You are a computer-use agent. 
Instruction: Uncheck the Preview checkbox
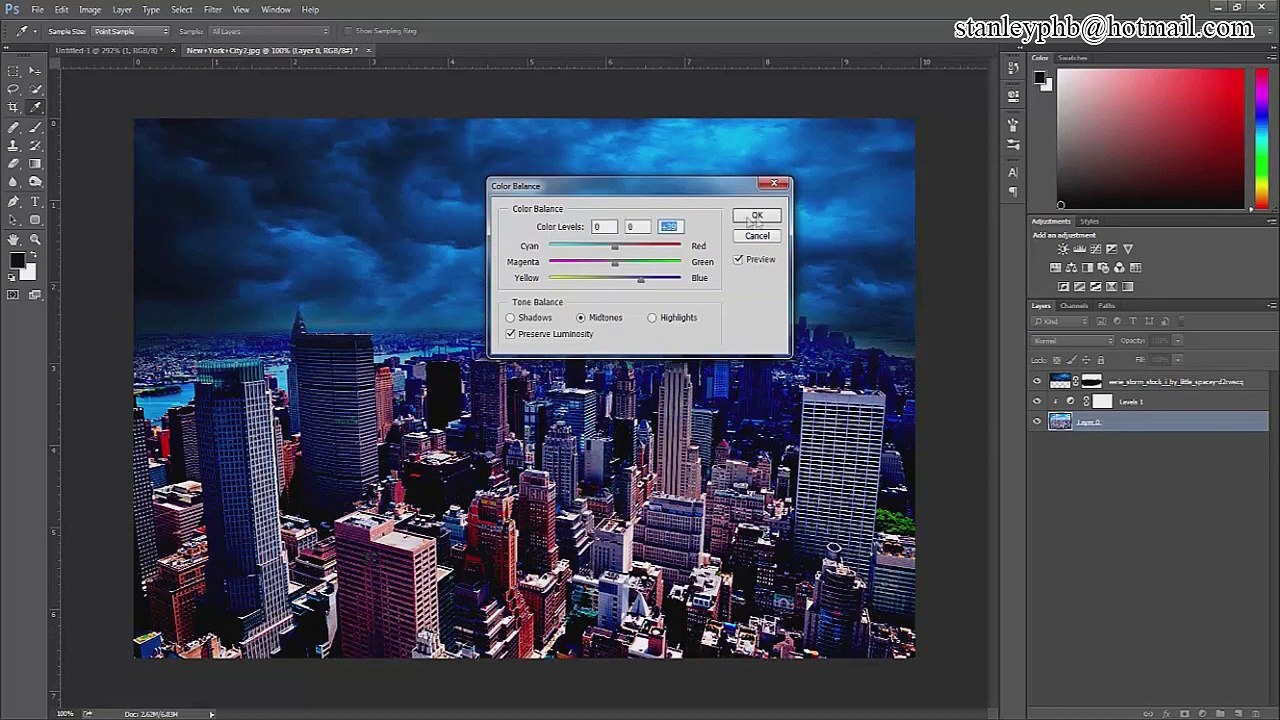[738, 259]
